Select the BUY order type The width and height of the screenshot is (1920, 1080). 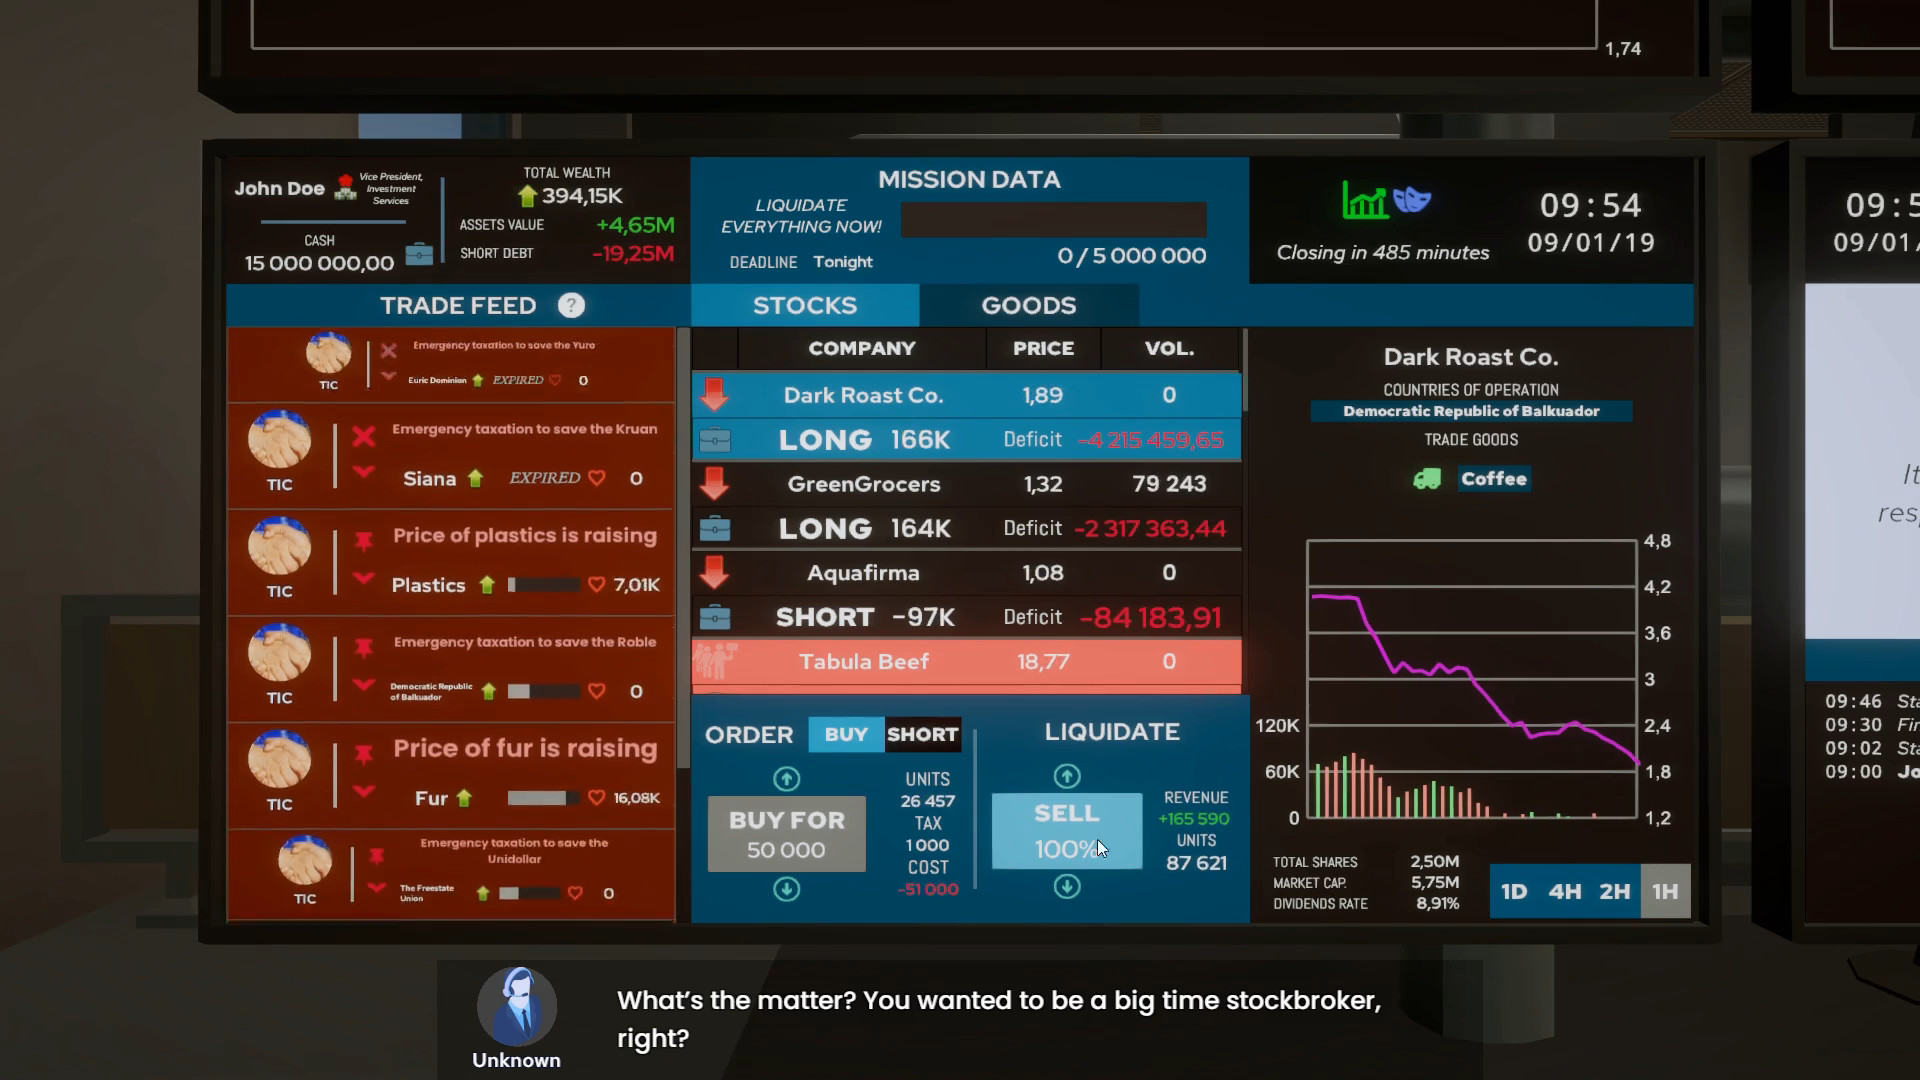(844, 735)
